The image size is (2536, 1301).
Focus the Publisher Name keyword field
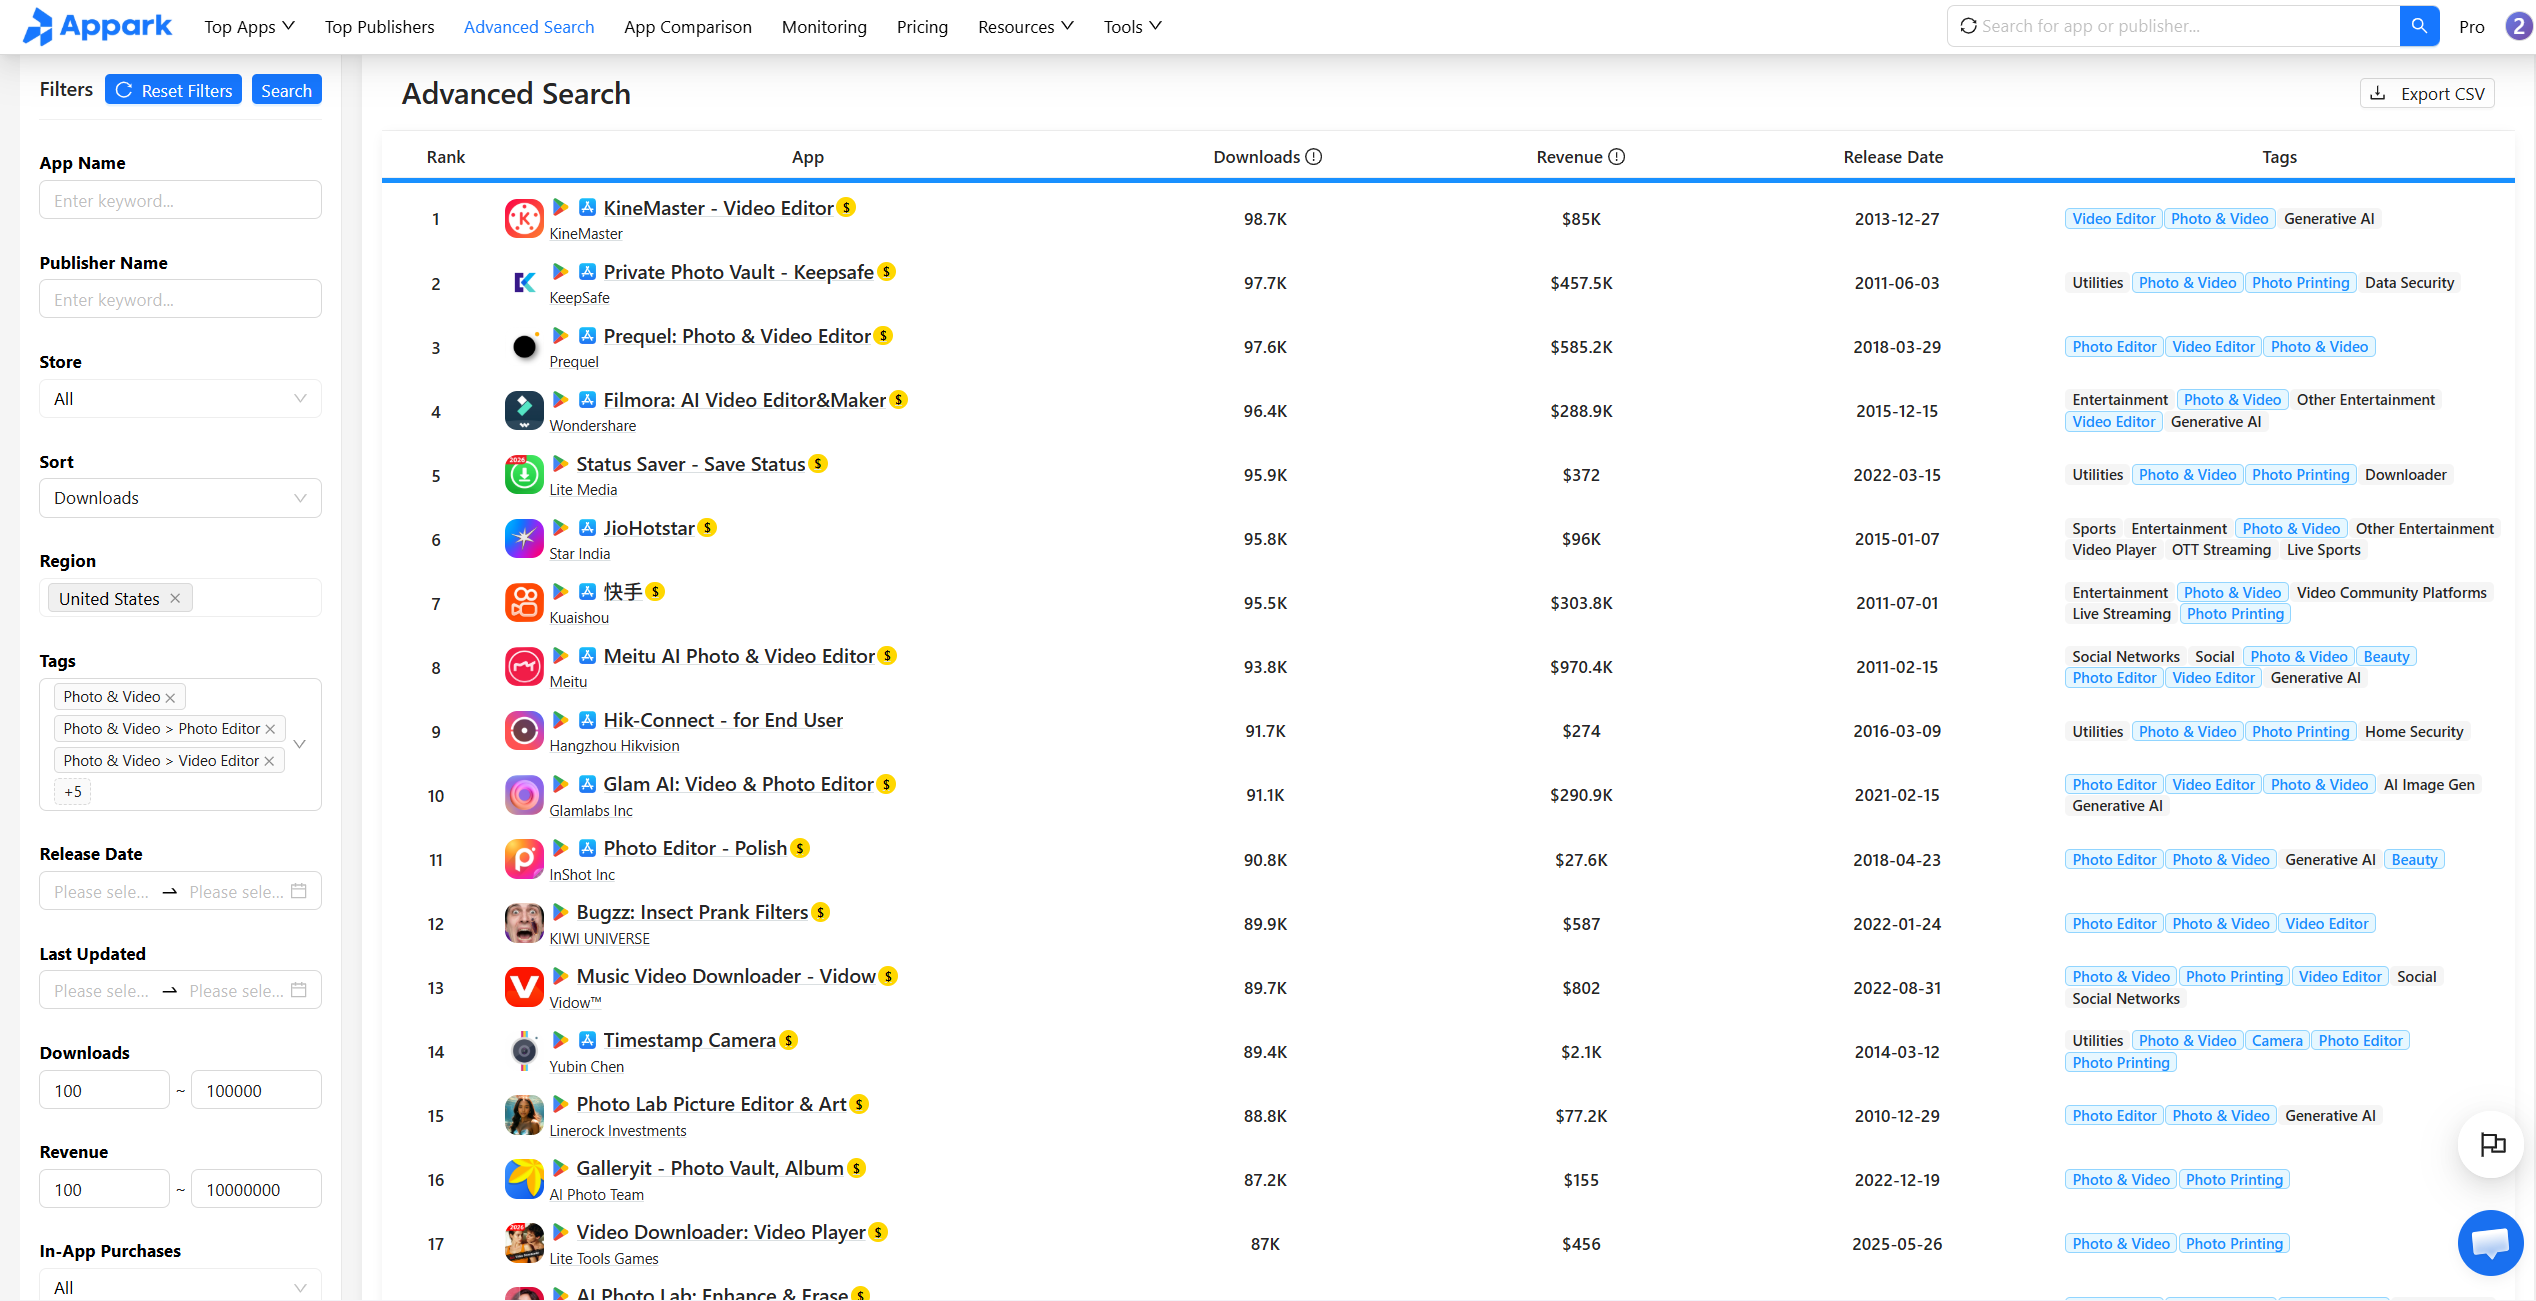[180, 299]
